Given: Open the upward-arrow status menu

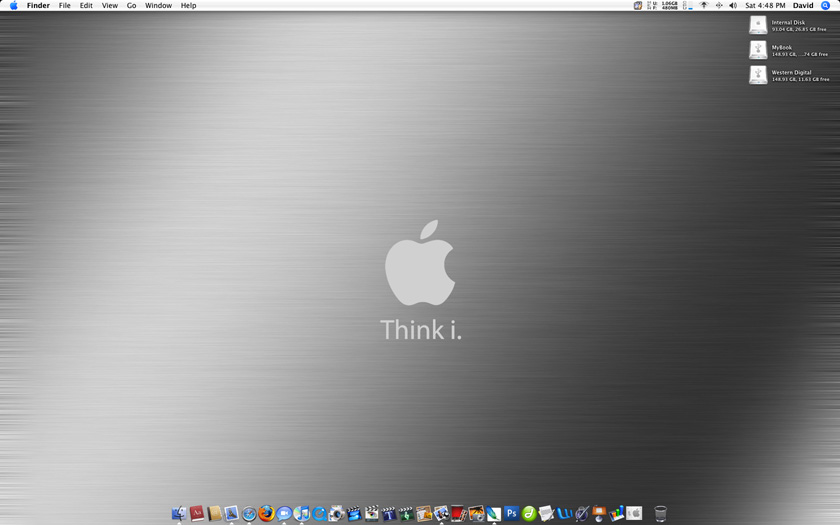Looking at the screenshot, I should 704,5.
